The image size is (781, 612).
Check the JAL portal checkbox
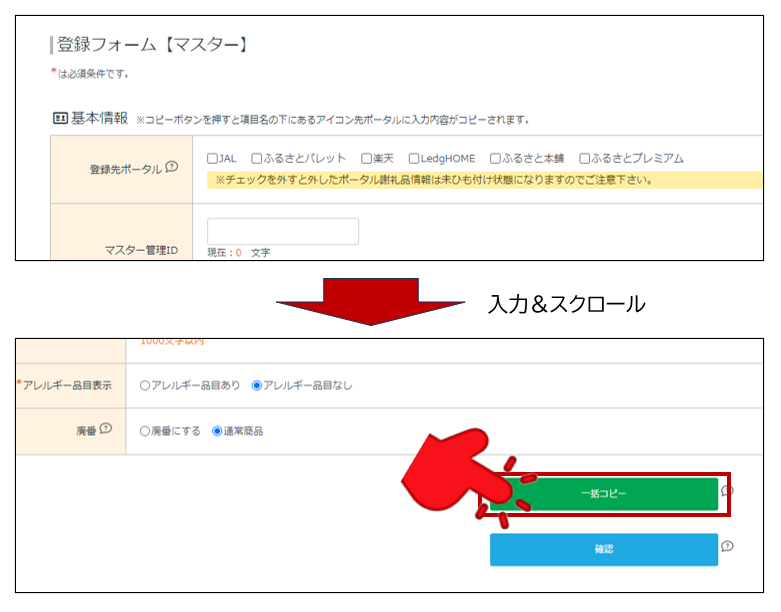[212, 158]
